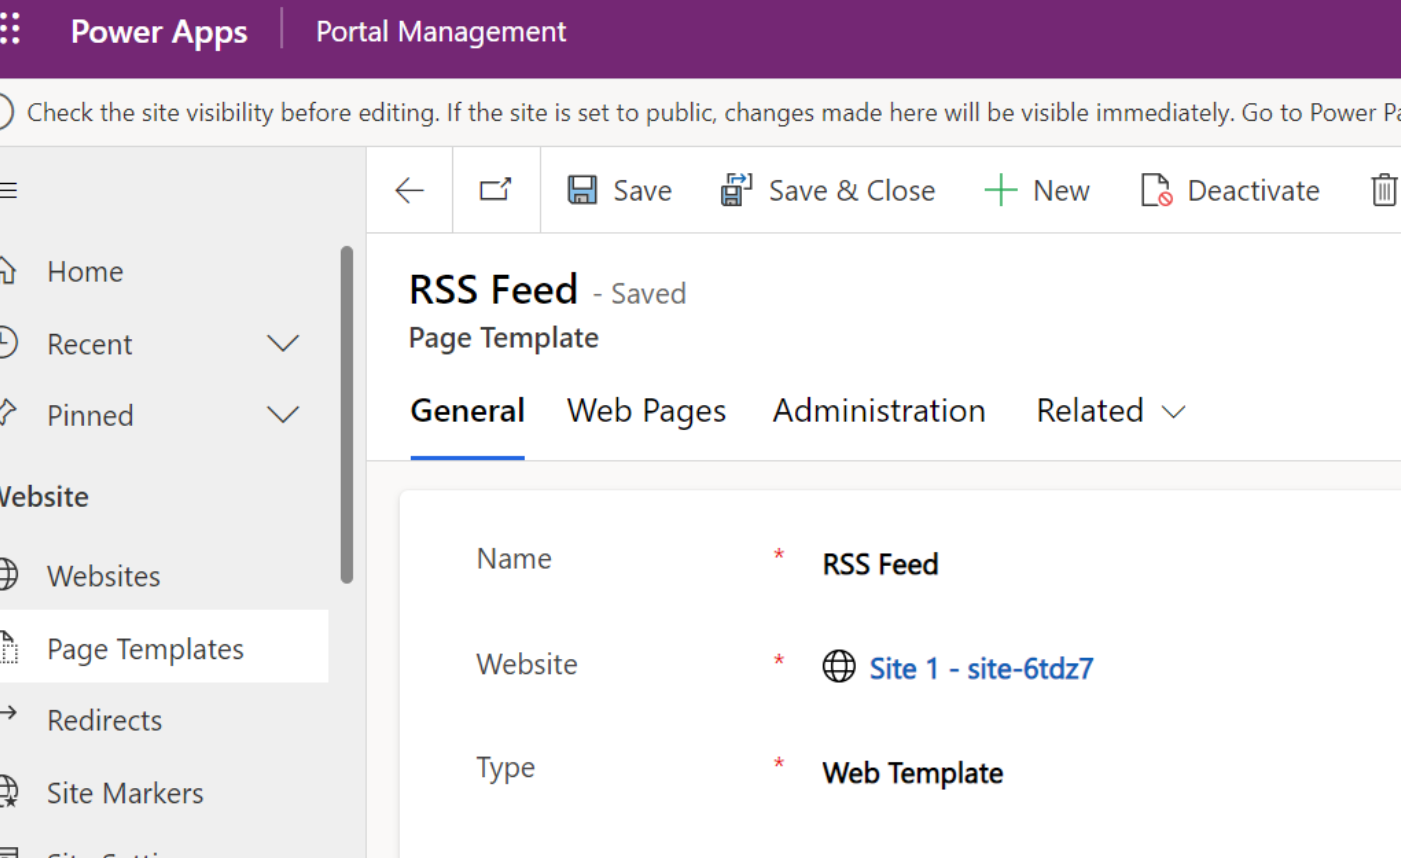Open the Site 1 - site-6tdz7 link
1401x858 pixels.
click(981, 668)
